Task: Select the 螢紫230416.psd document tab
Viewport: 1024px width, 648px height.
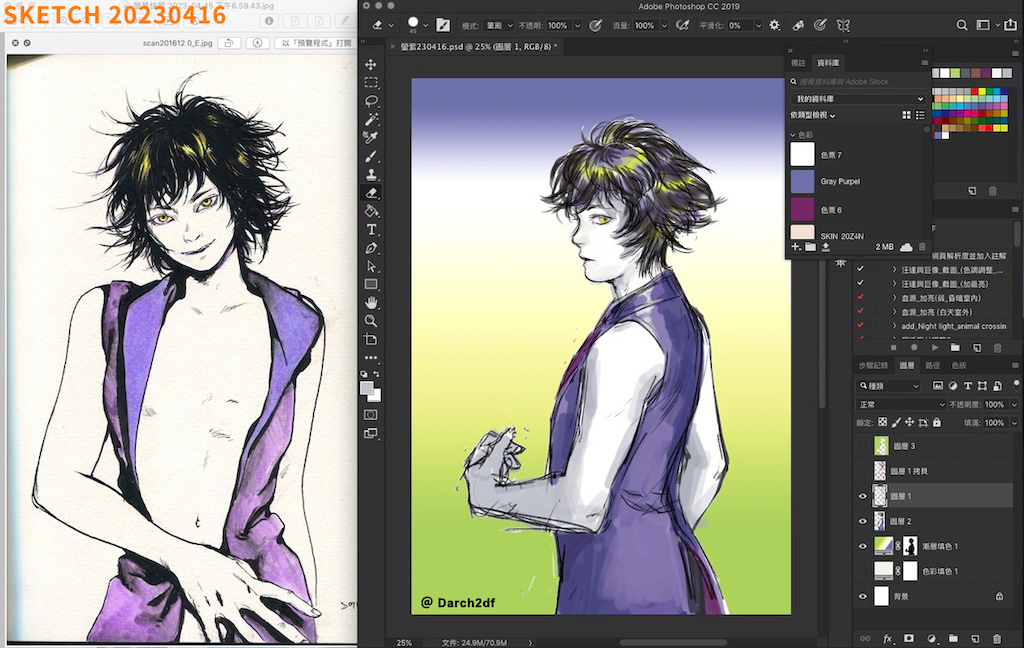Action: click(x=479, y=46)
